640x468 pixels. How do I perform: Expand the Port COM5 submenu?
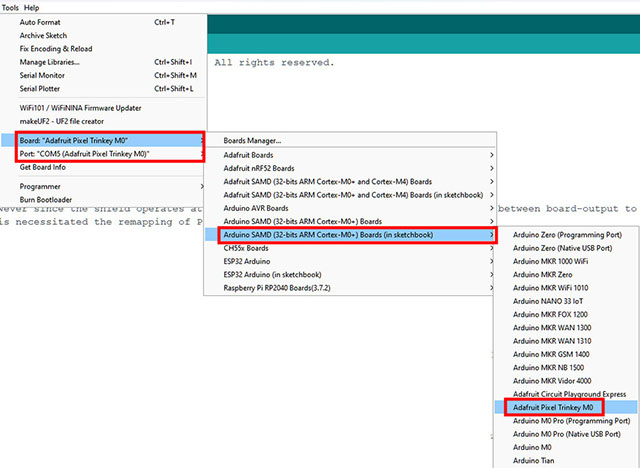coord(85,154)
